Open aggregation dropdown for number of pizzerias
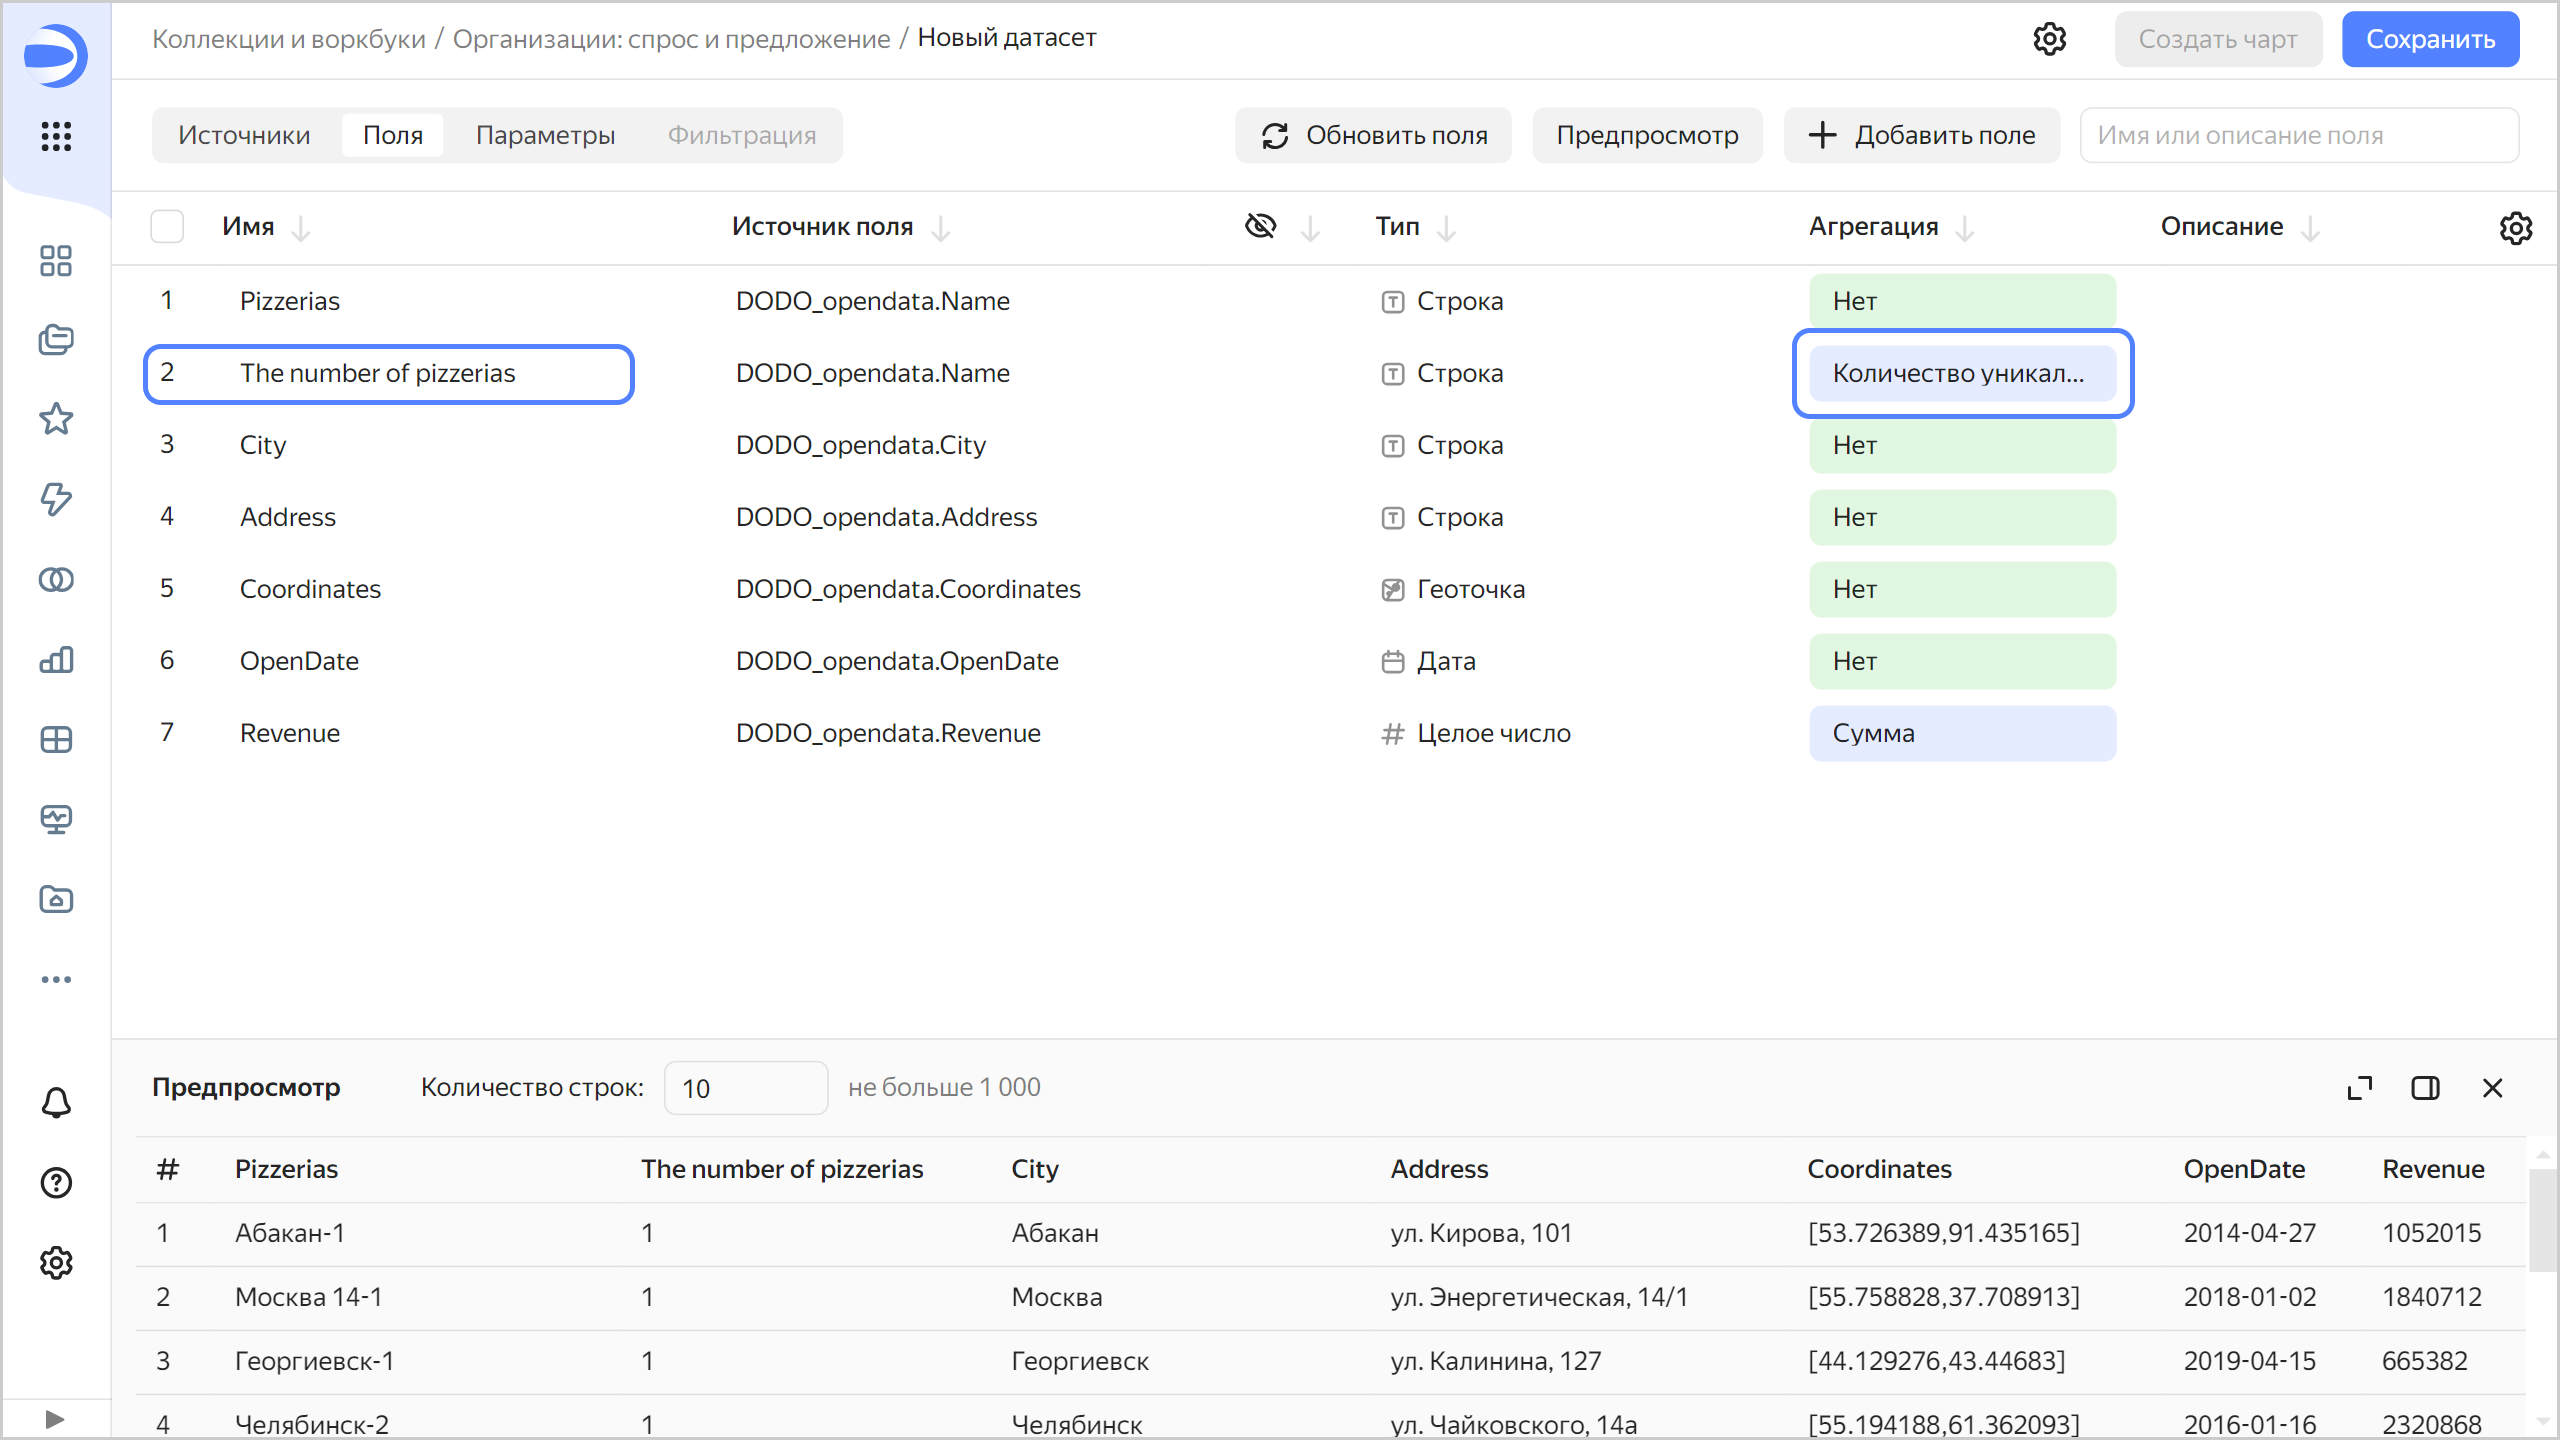Image resolution: width=2560 pixels, height=1440 pixels. point(1961,373)
